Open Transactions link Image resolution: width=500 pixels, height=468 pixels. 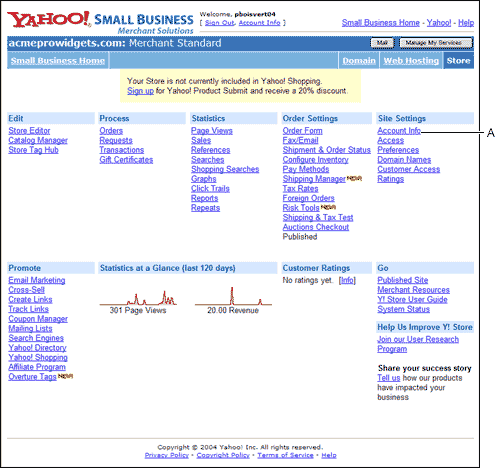[x=122, y=150]
